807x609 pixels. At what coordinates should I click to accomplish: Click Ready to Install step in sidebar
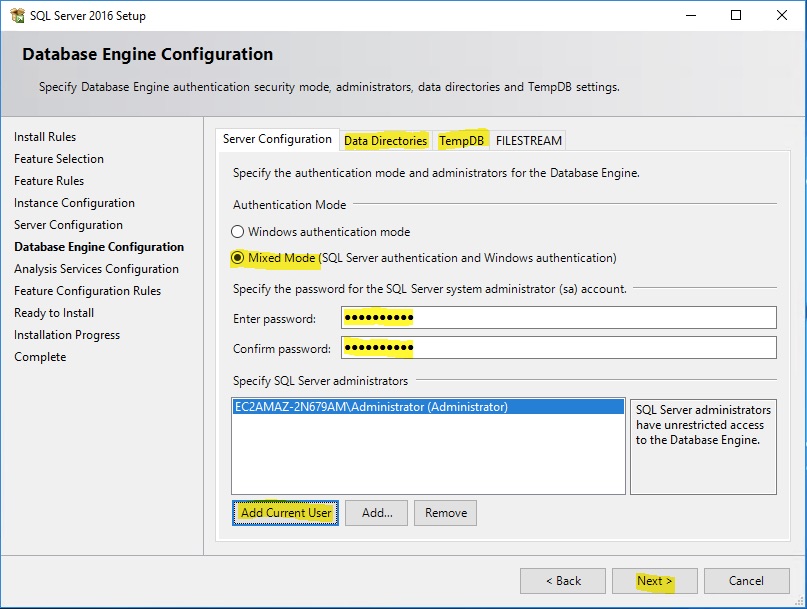pyautogui.click(x=54, y=313)
